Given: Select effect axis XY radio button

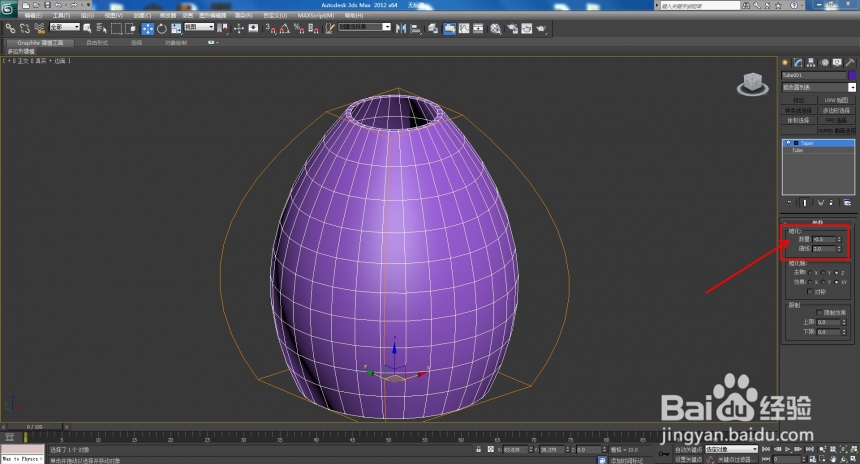Looking at the screenshot, I should click(x=836, y=282).
